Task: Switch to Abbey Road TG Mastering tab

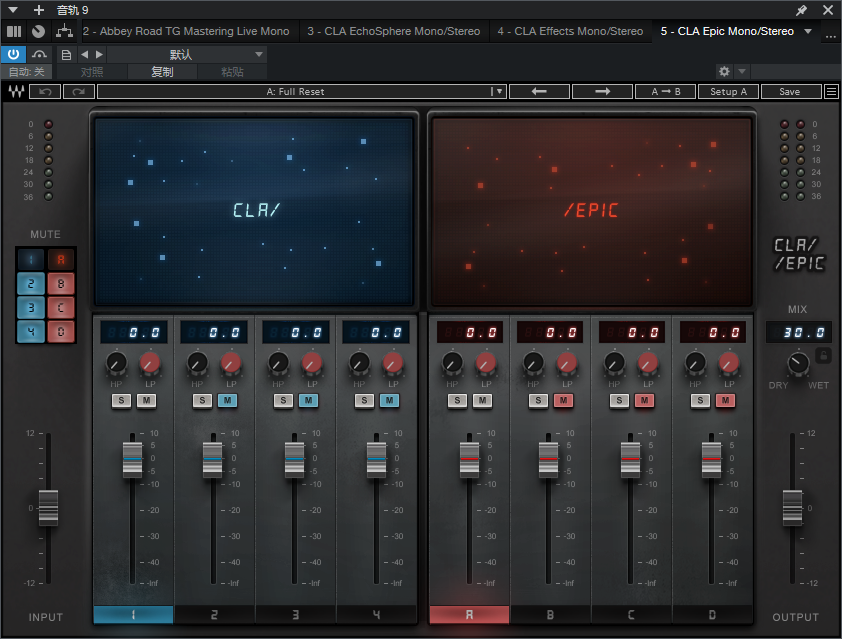Action: [x=186, y=31]
